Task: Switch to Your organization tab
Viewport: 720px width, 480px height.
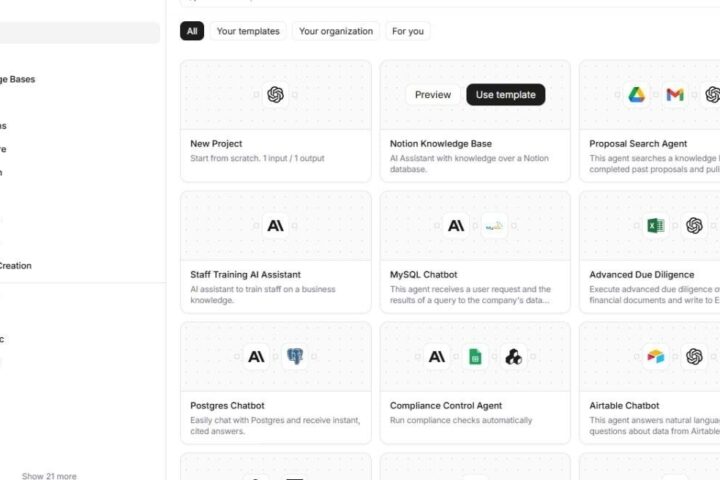Action: pyautogui.click(x=336, y=31)
